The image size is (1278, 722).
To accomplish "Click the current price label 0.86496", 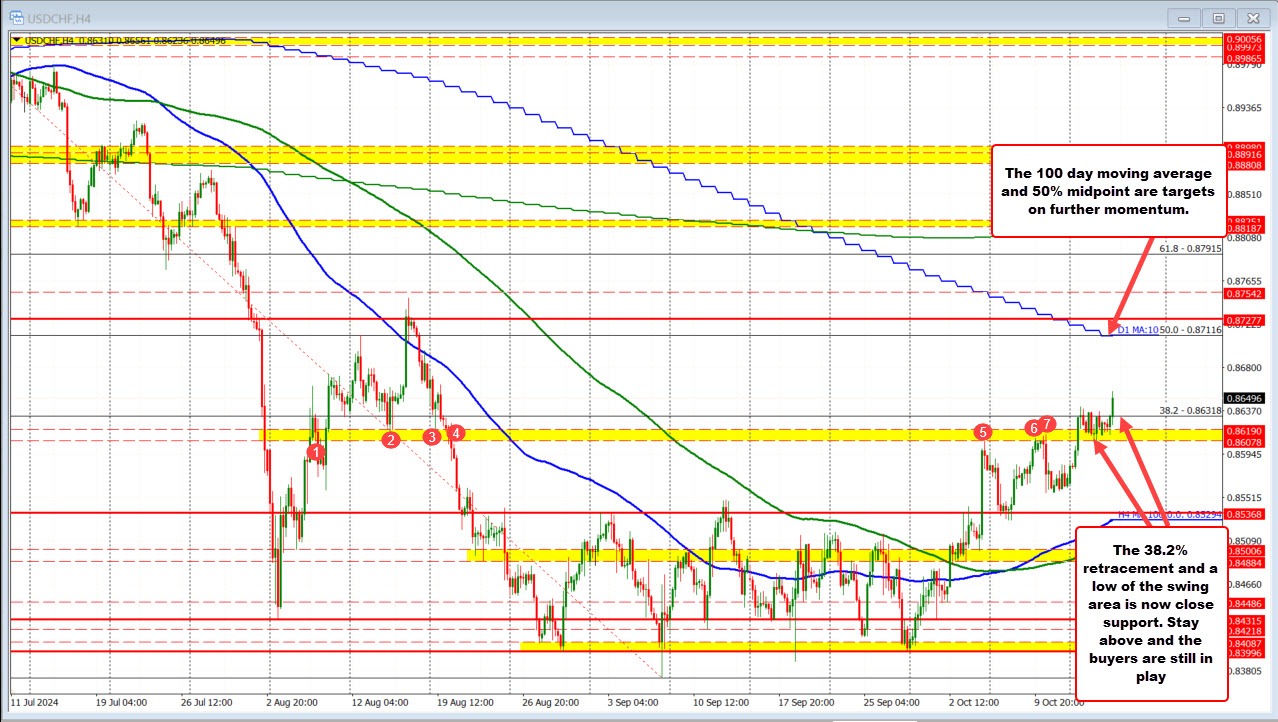I will point(1249,398).
